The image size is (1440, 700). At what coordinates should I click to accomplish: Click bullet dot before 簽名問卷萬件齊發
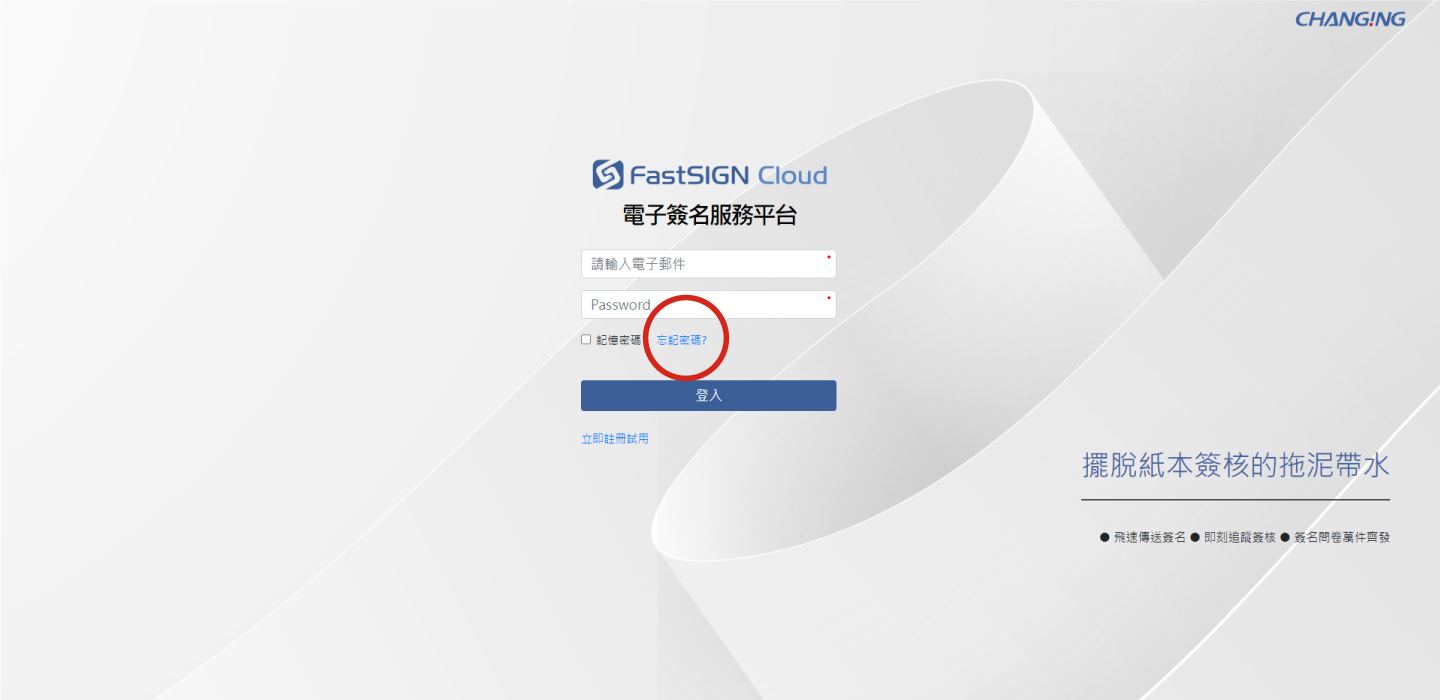pos(1285,537)
